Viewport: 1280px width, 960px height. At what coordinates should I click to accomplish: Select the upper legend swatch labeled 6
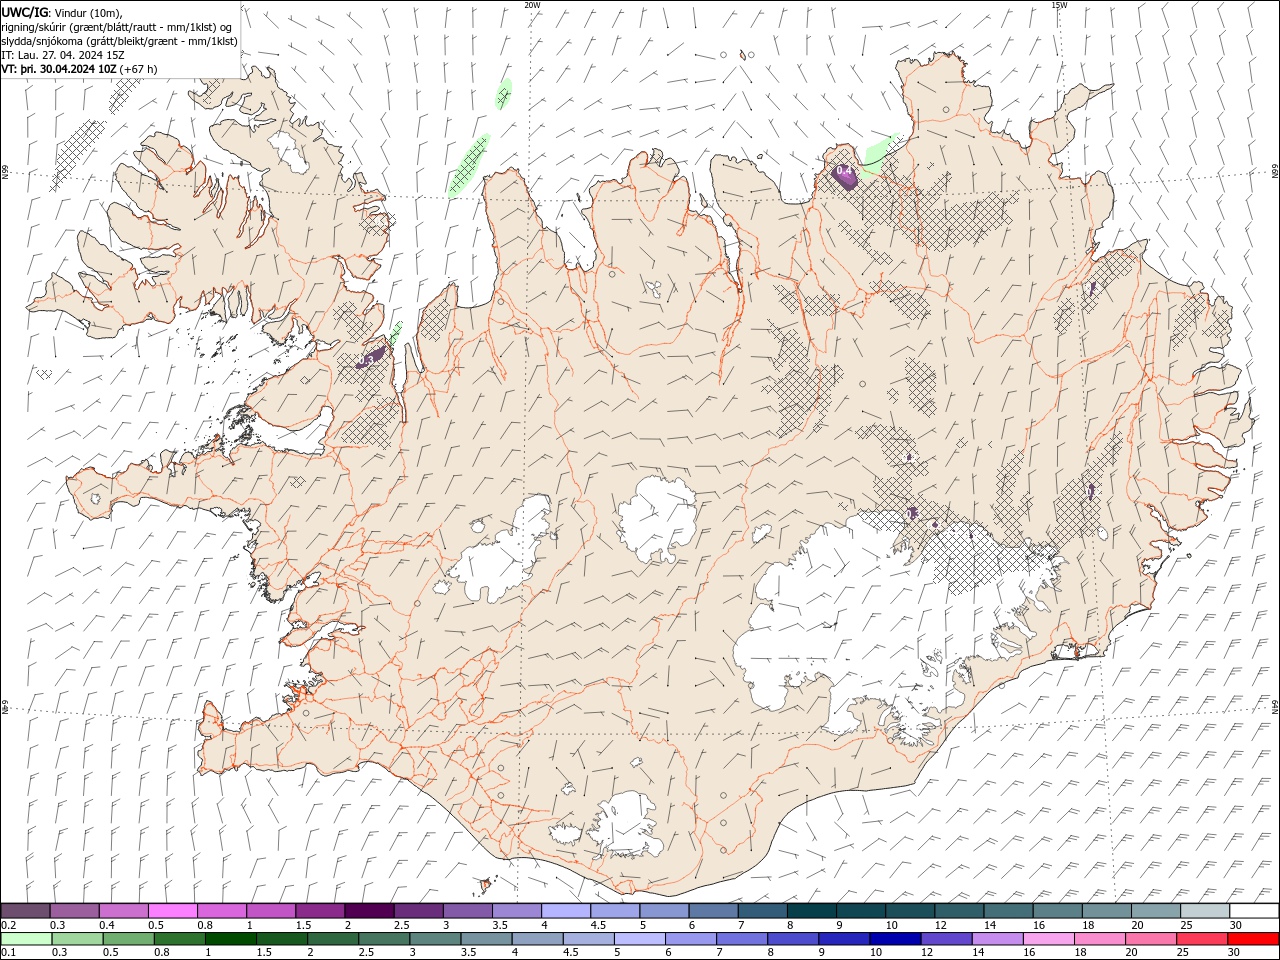[714, 911]
